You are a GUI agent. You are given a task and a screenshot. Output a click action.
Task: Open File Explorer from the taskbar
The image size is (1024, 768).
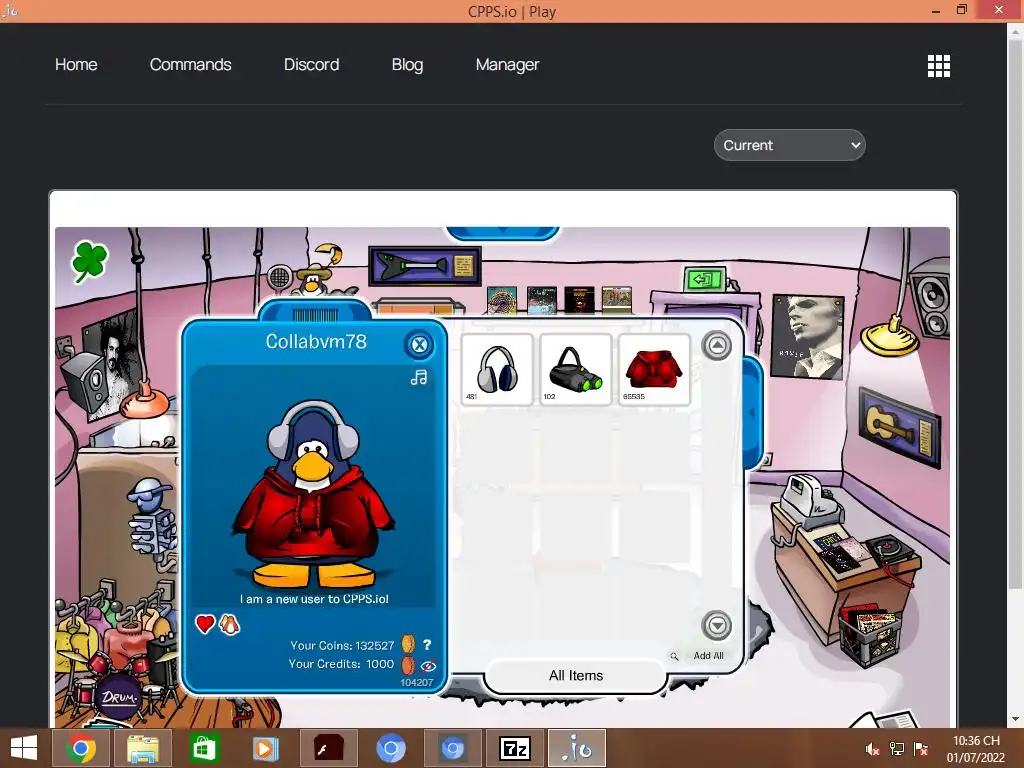143,748
